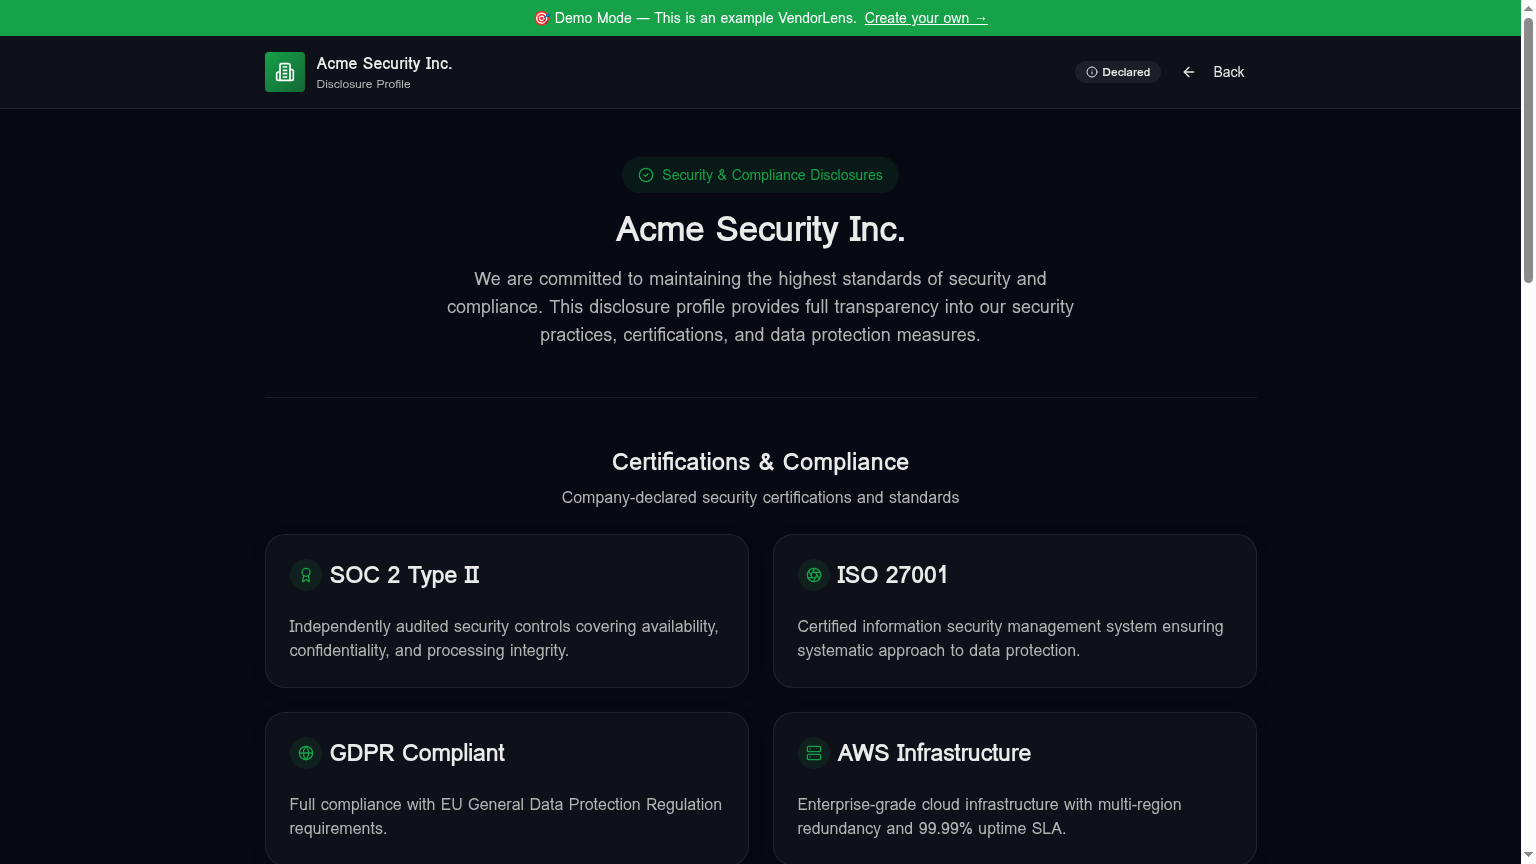
Task: Click the 'Certifications & Compliance' section heading
Action: coord(760,462)
